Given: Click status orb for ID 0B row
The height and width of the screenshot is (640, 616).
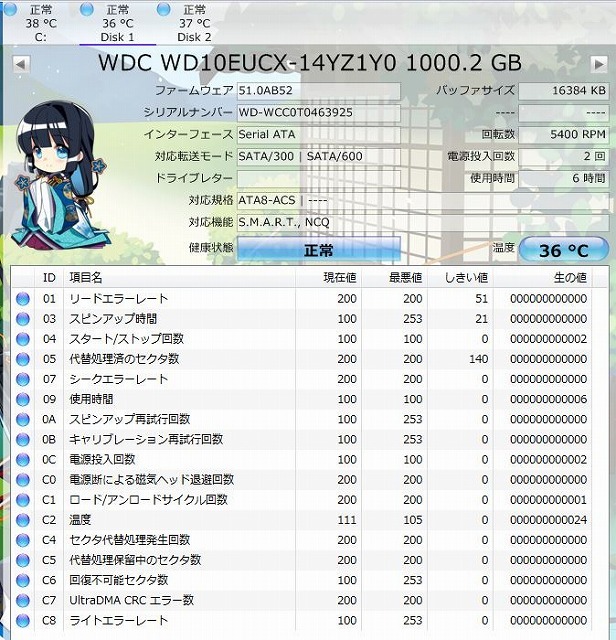Looking at the screenshot, I should point(23,440).
